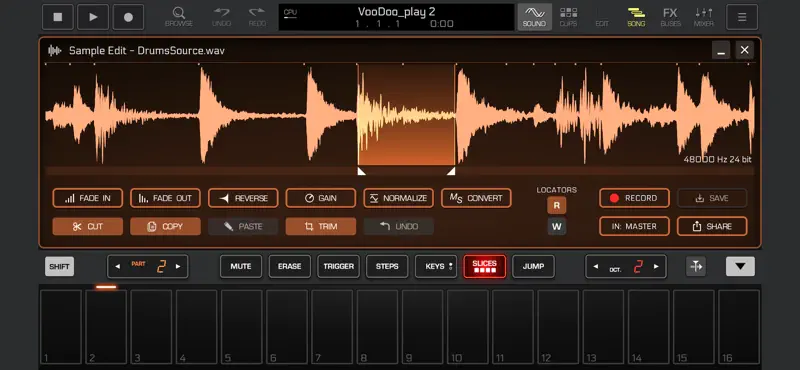Toggle Erase mode
Screen dimensions: 800x370
[x=289, y=266]
